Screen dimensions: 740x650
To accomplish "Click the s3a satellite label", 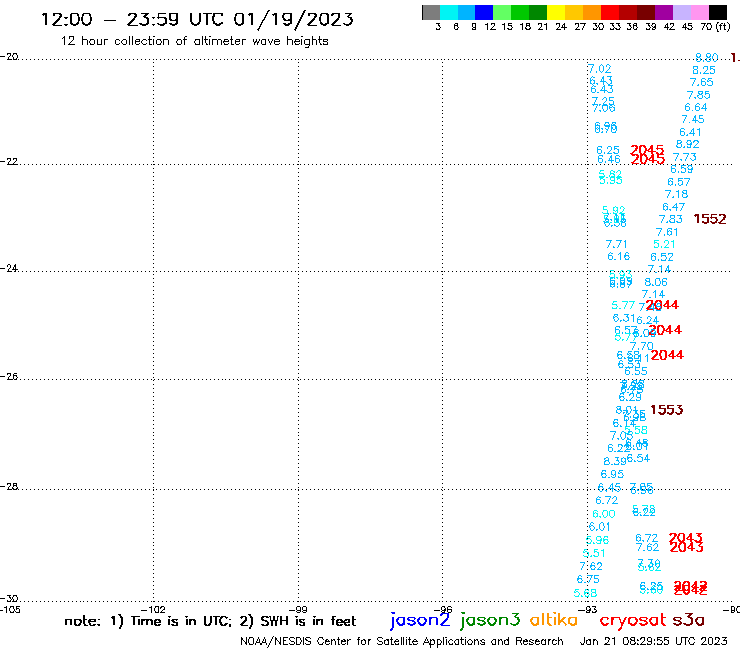I will click(688, 619).
